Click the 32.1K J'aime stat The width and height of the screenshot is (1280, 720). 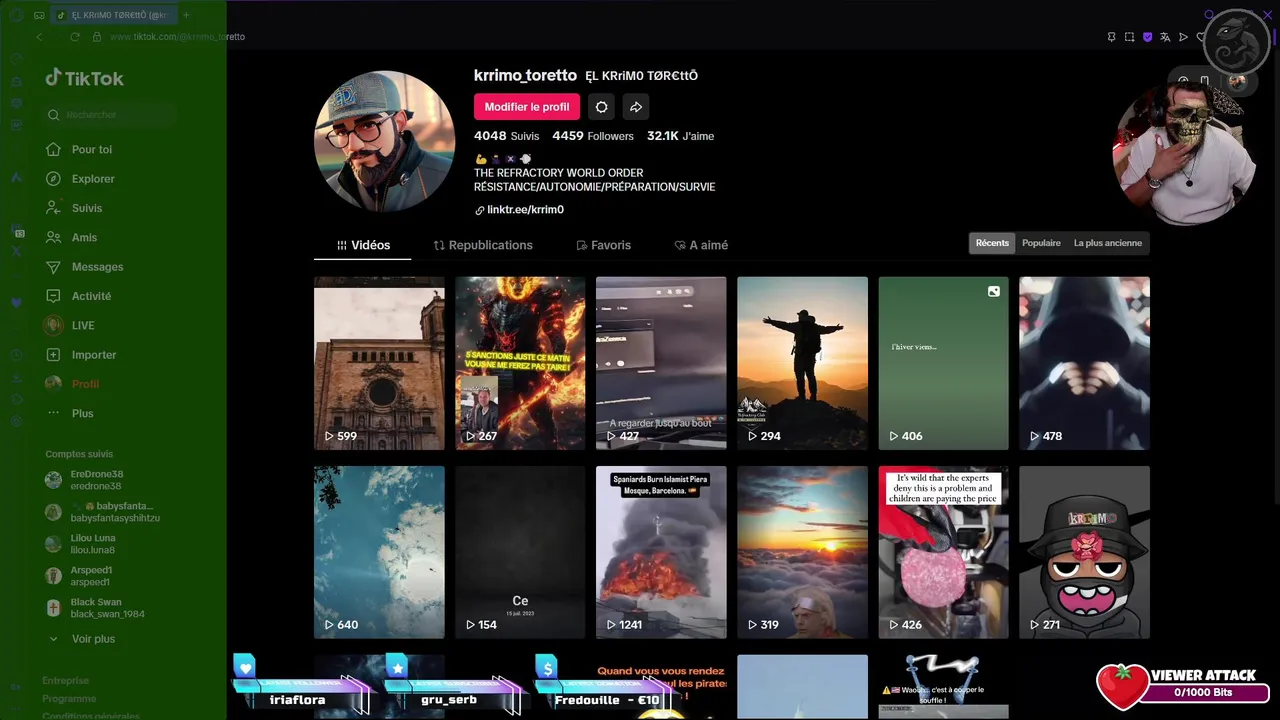[680, 136]
